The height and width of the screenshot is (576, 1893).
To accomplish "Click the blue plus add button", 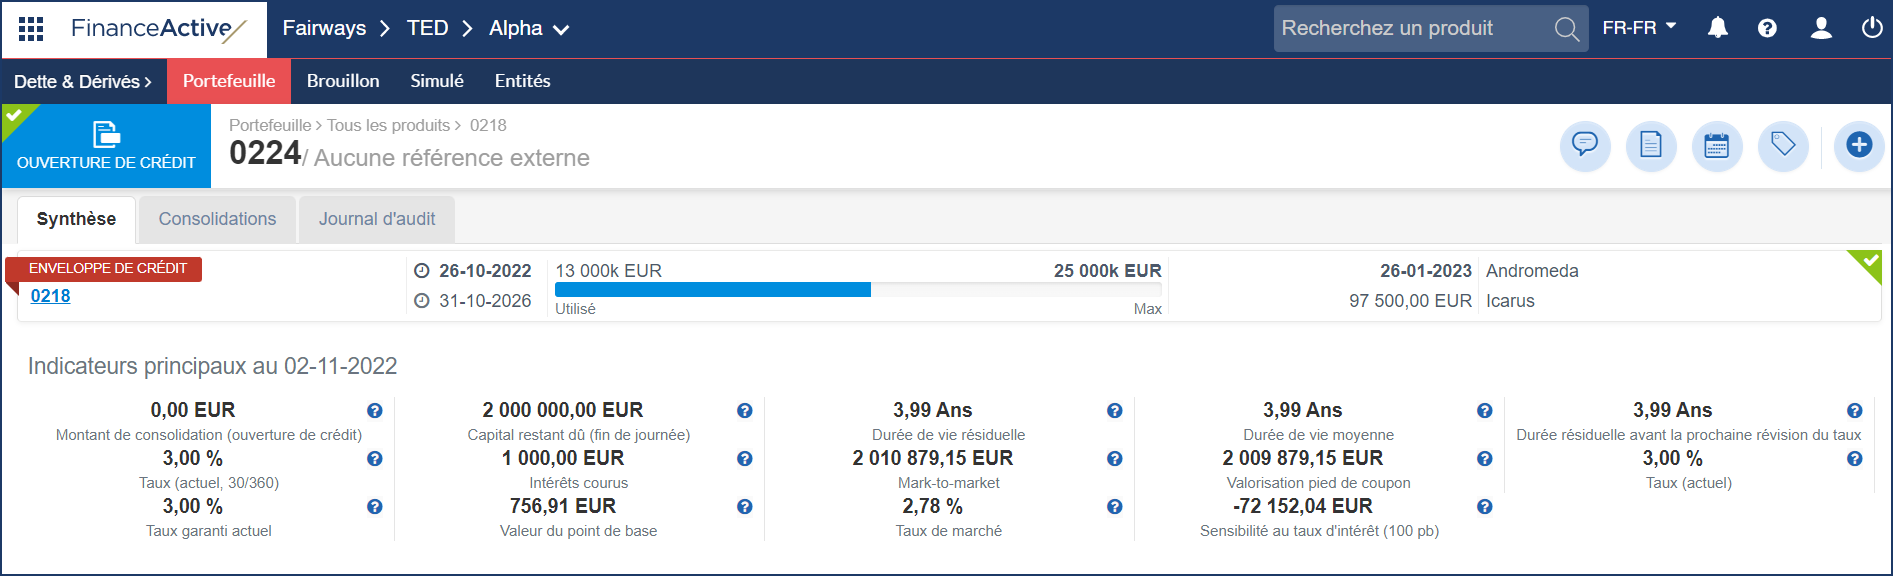I will tap(1859, 146).
